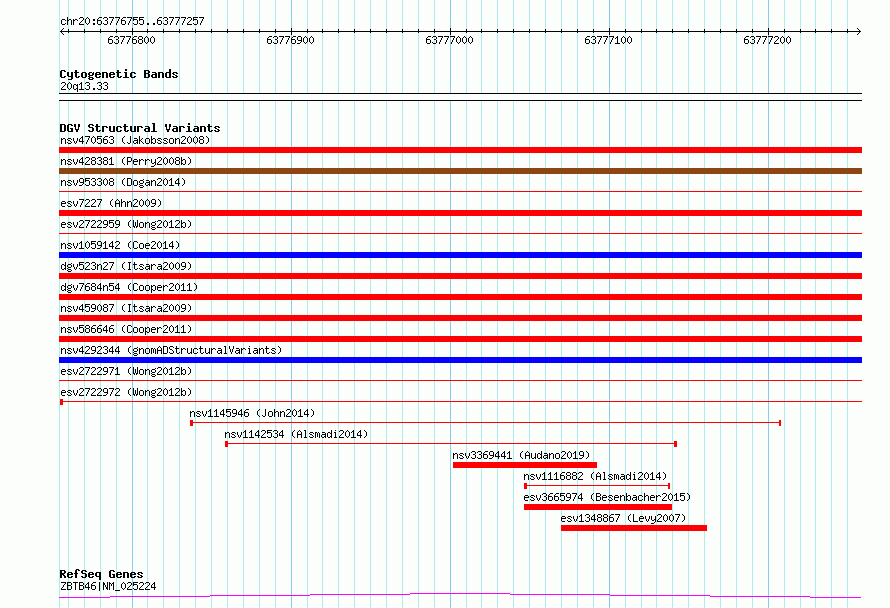890x608 pixels.
Task: Select the red dgv523n27 variant bar
Action: 460,276
